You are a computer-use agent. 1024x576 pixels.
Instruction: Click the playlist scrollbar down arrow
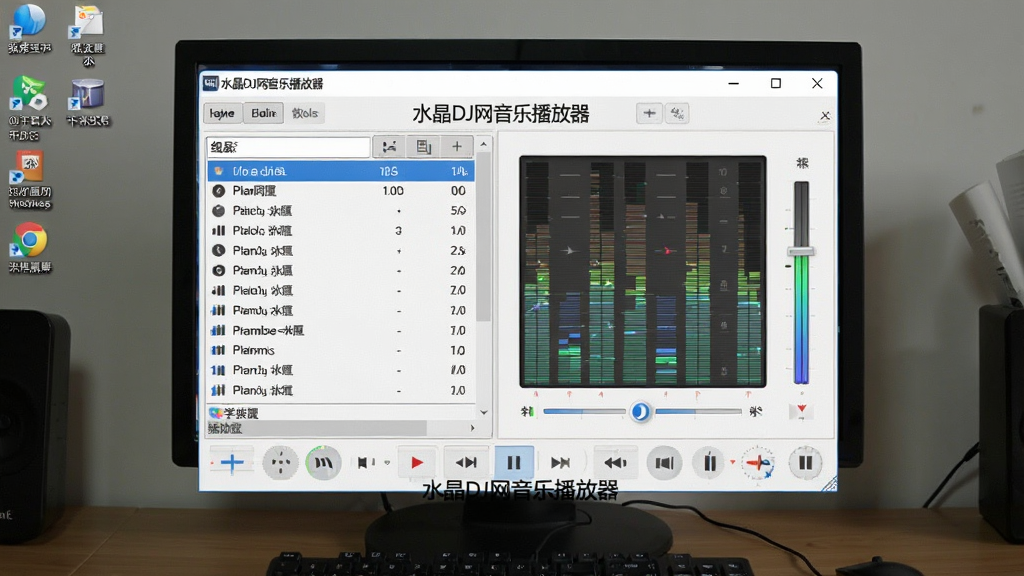tap(483, 412)
